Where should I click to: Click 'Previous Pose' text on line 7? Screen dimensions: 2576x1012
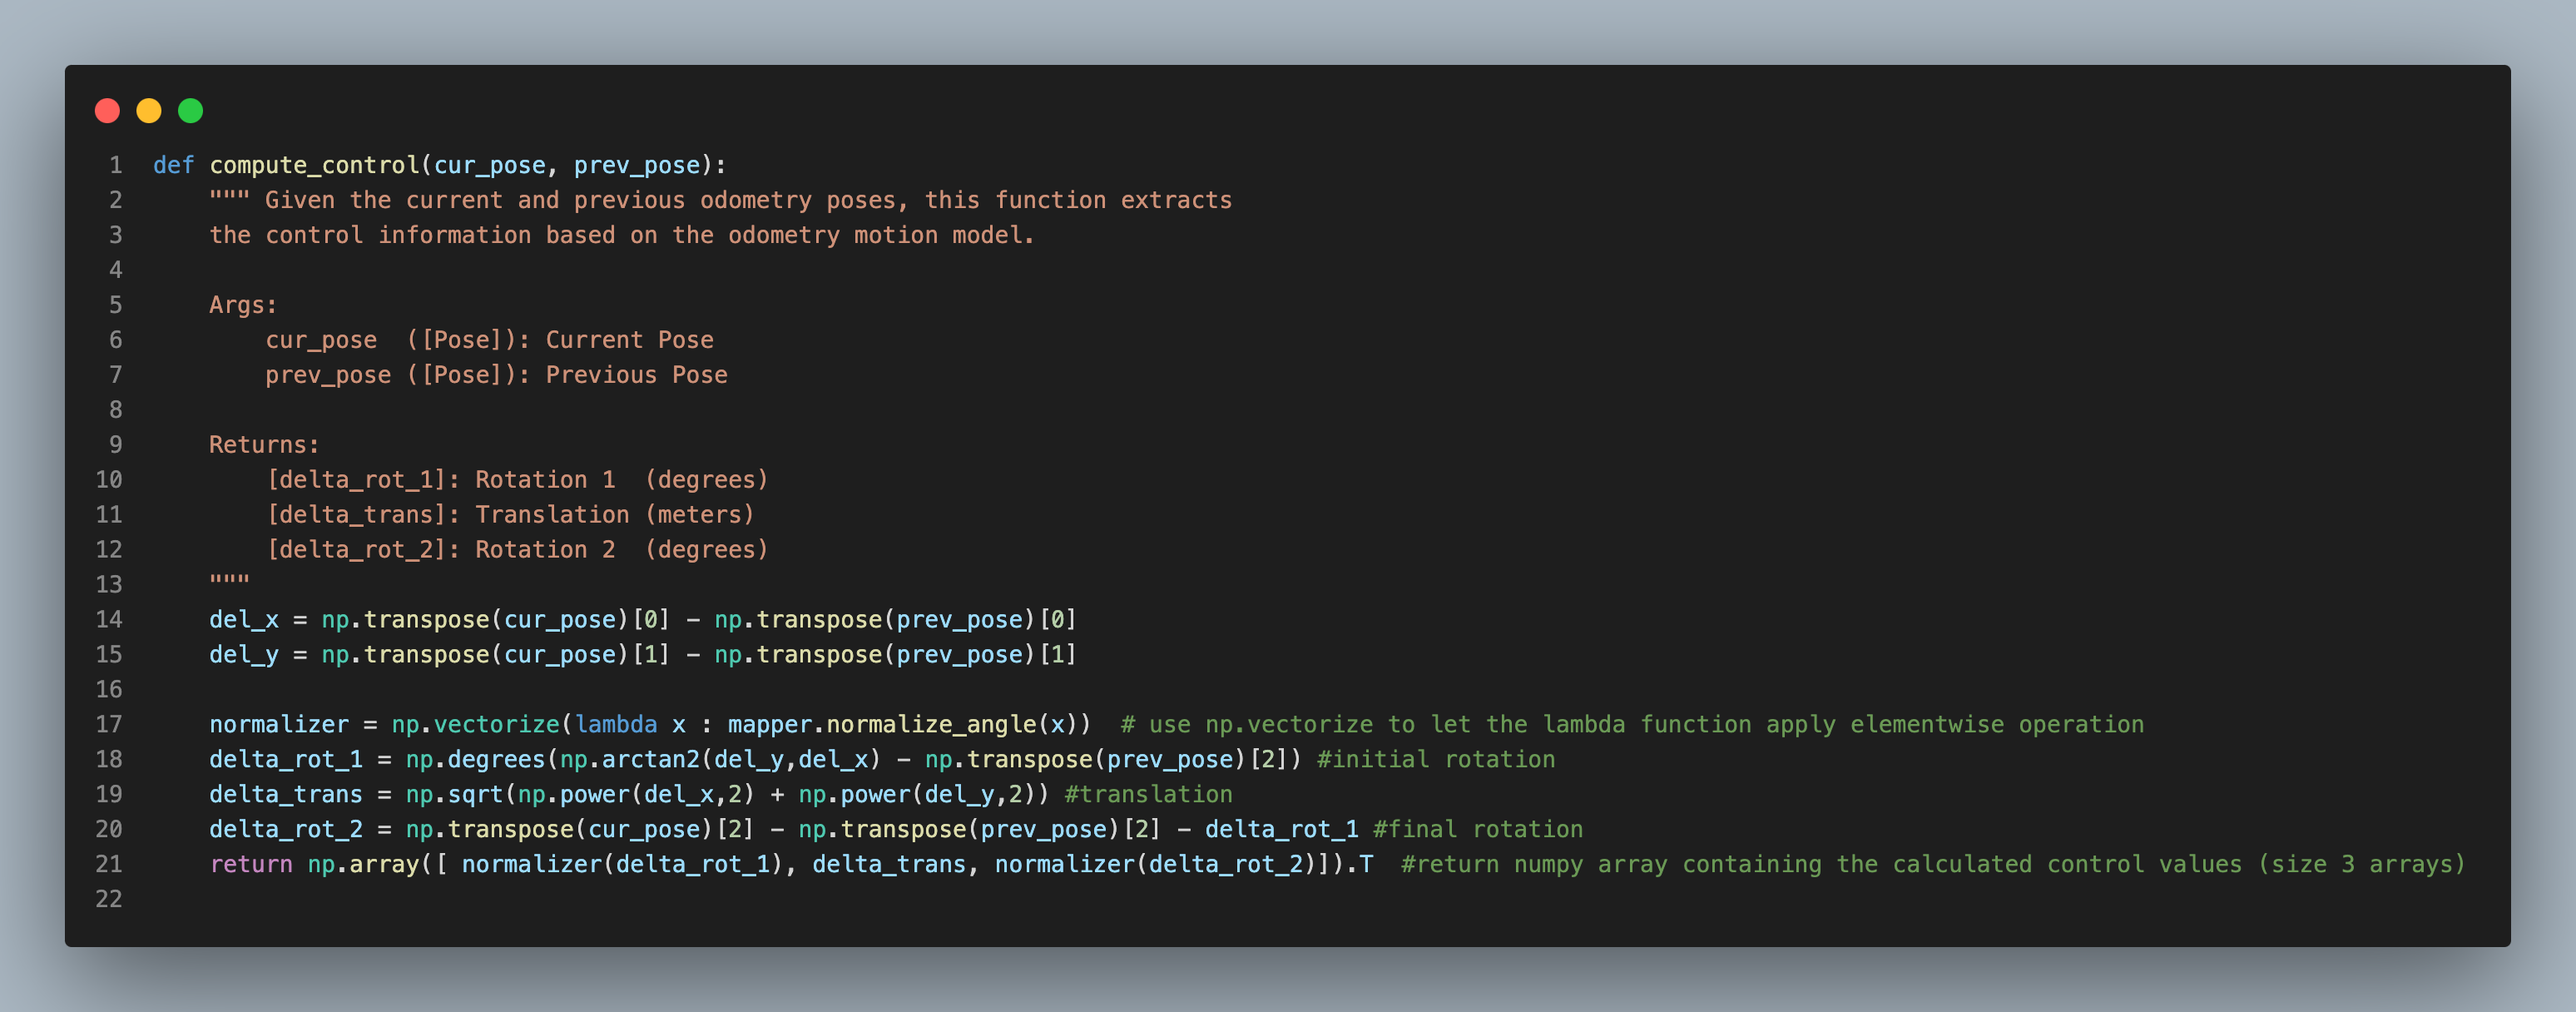coord(636,375)
